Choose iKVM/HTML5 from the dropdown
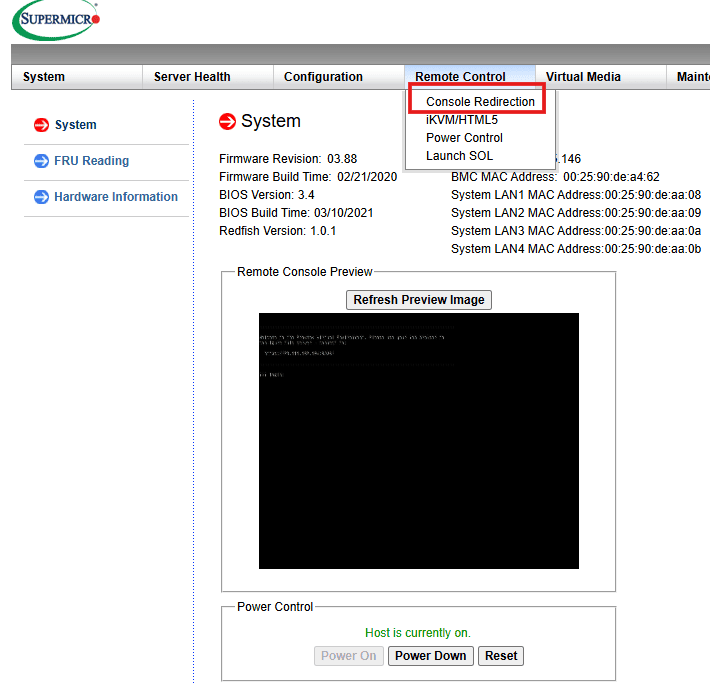This screenshot has height=683, width=710. click(461, 120)
